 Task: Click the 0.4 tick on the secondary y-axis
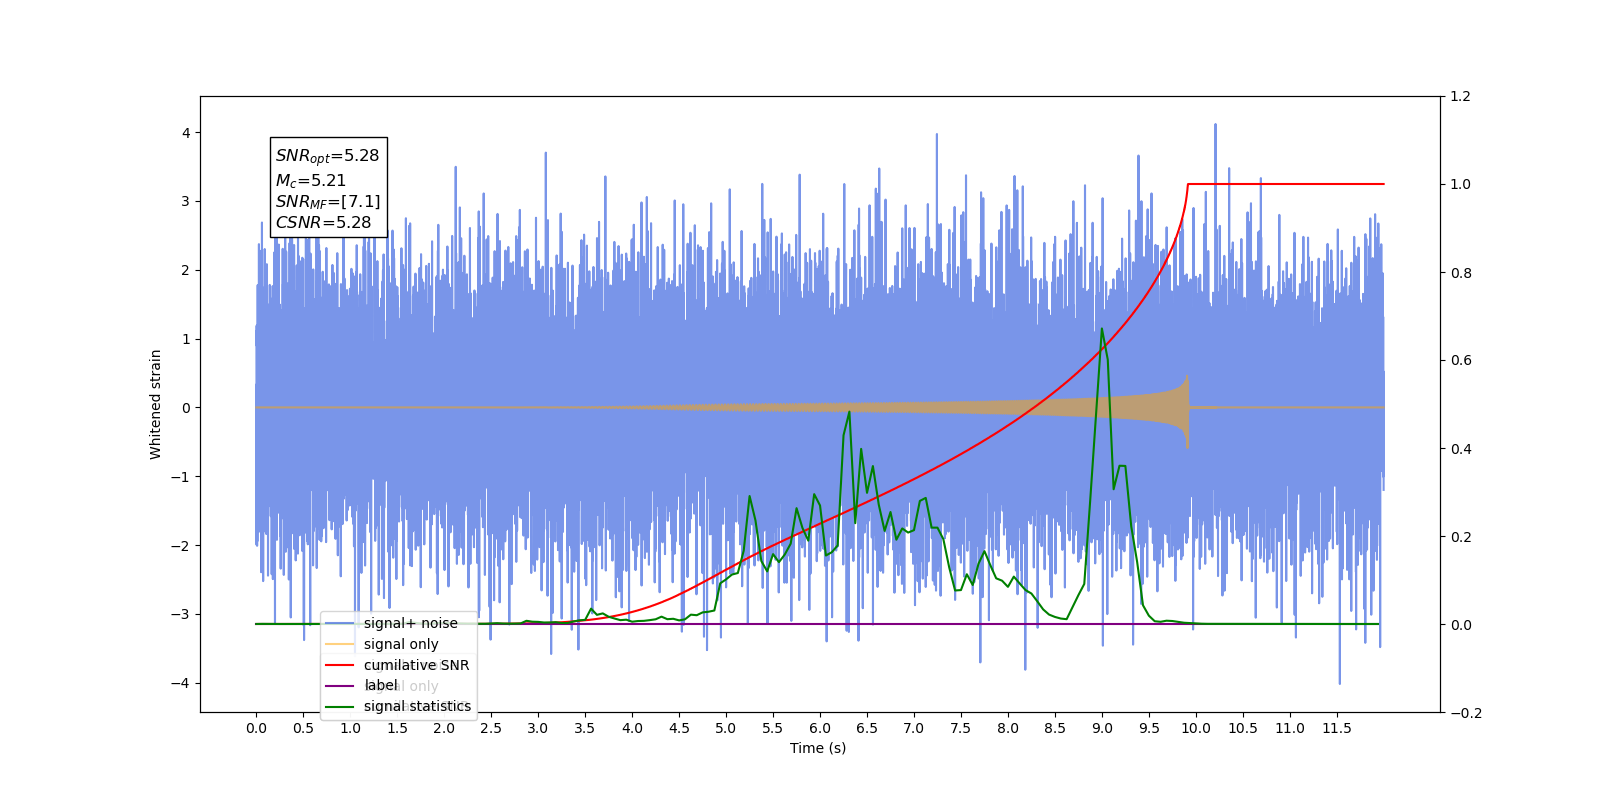tap(1461, 449)
